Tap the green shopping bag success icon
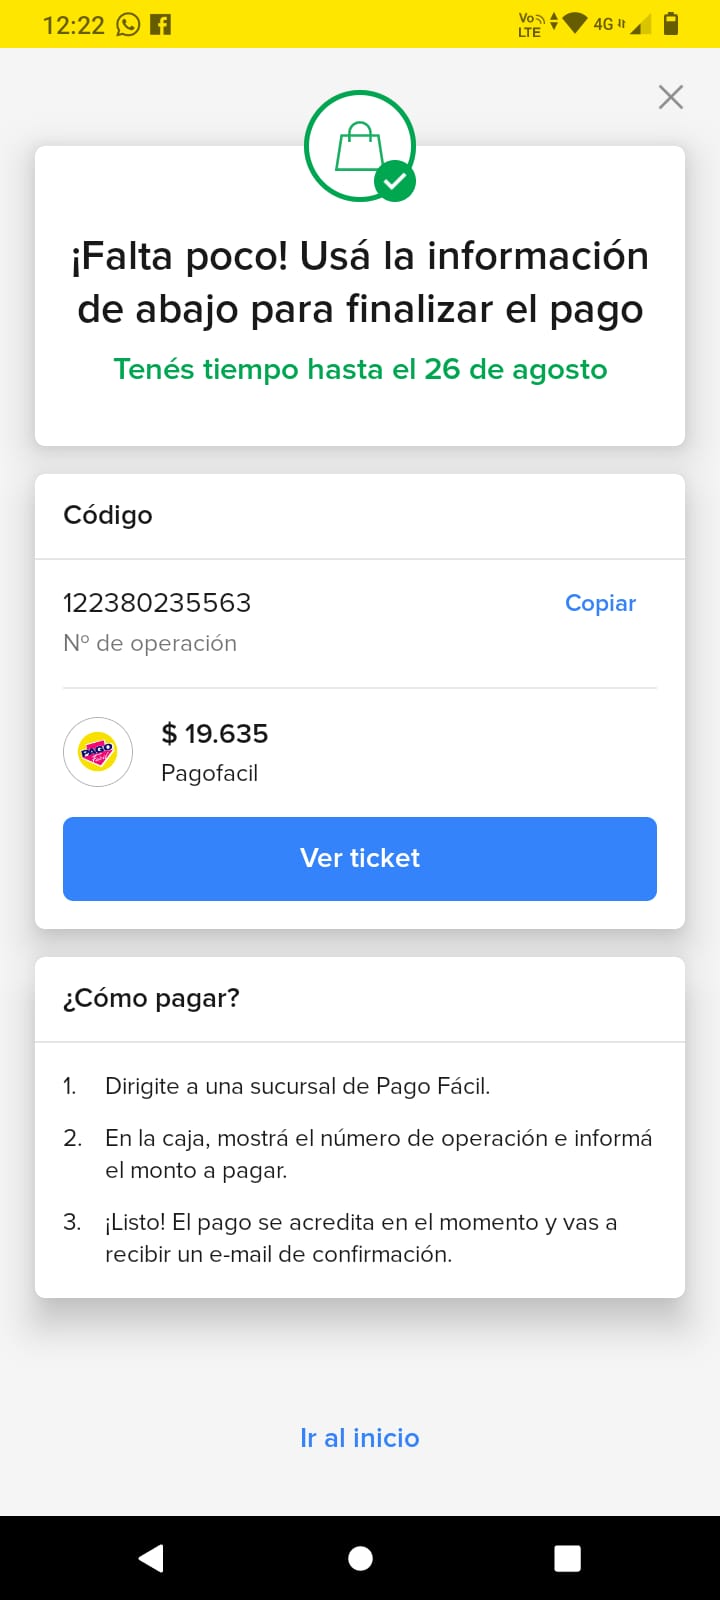 pyautogui.click(x=360, y=146)
